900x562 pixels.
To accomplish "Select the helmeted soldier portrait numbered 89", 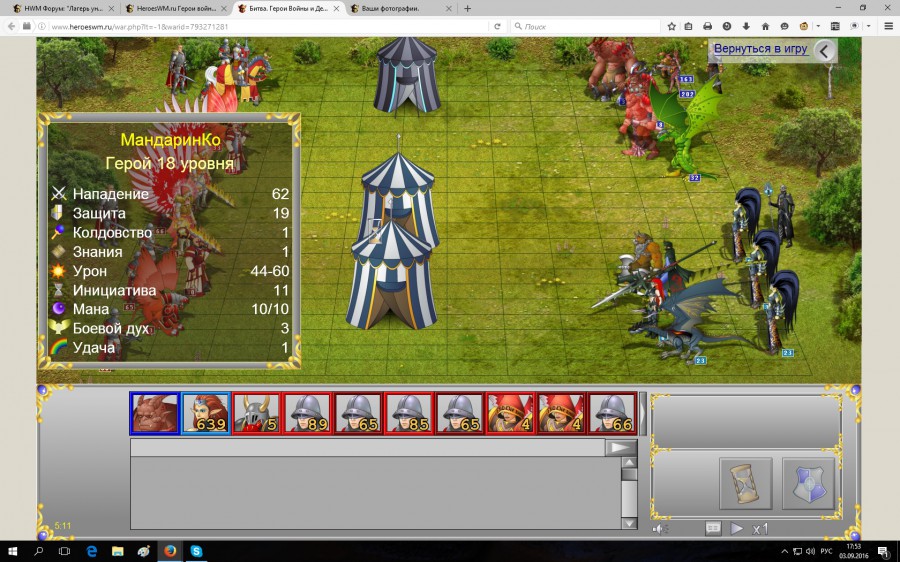I will (x=308, y=413).
